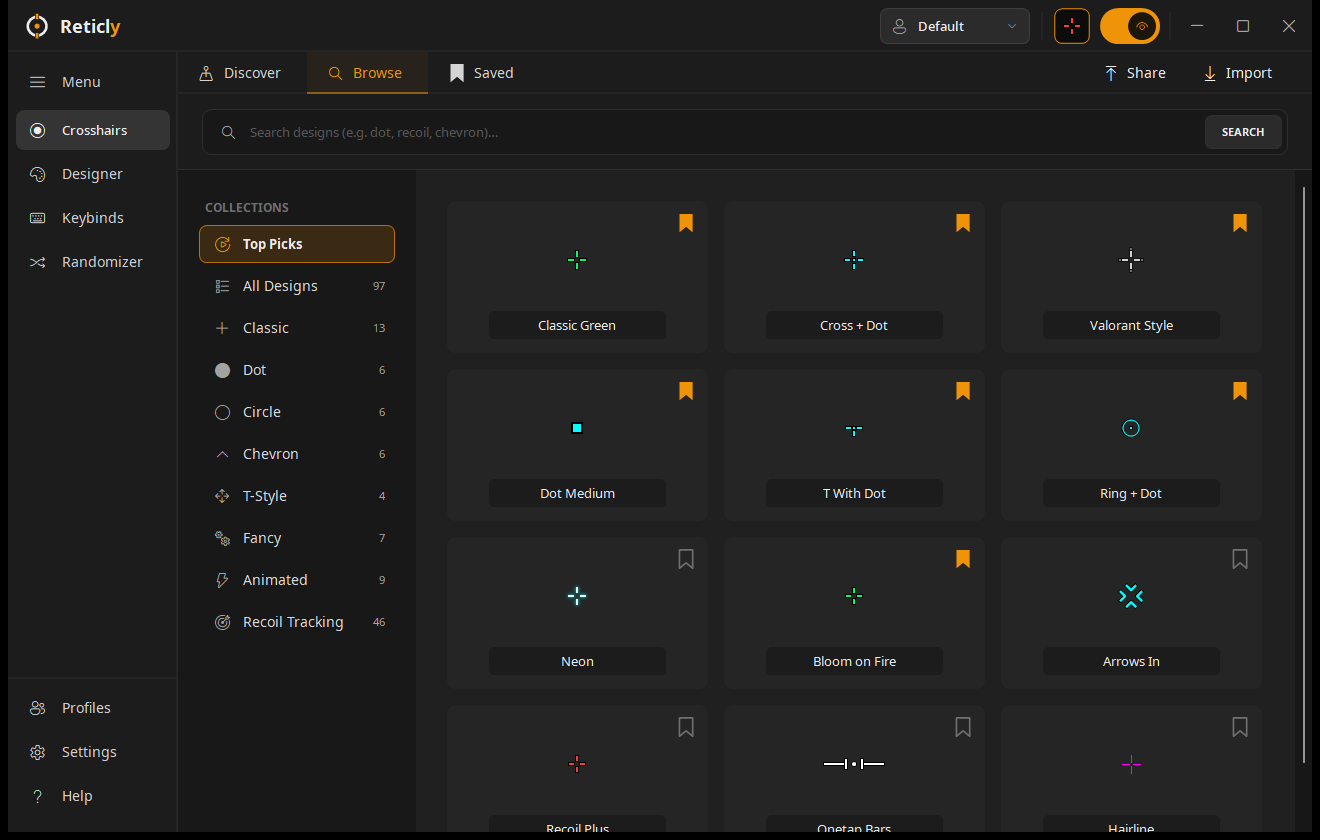Viewport: 1320px width, 840px height.
Task: Switch to the Discover tab
Action: (x=240, y=73)
